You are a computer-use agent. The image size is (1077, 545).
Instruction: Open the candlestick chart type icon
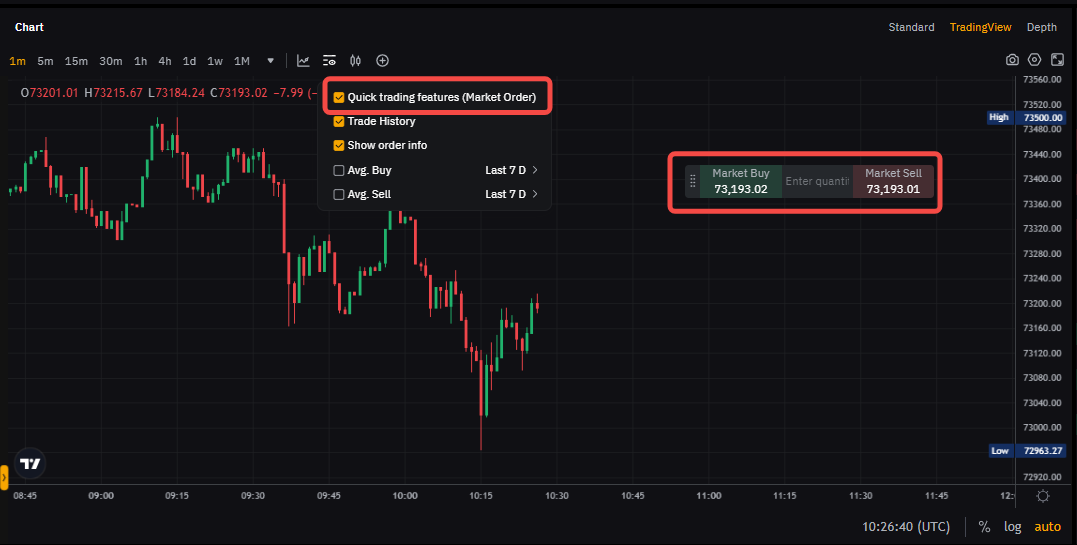point(355,60)
